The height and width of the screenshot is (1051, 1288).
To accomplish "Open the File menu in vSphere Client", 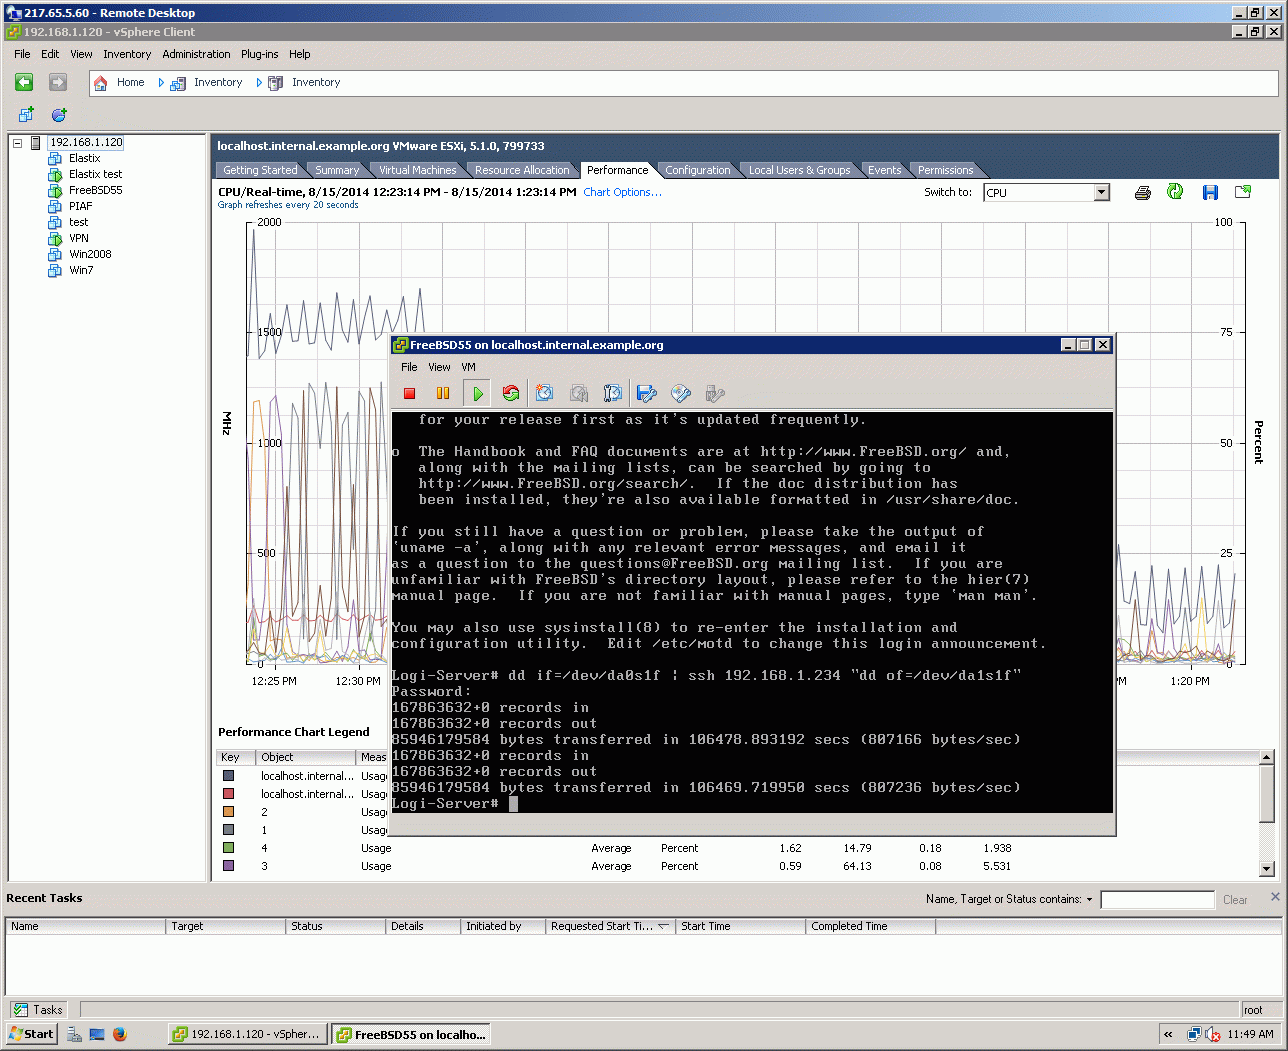I will click(x=22, y=54).
